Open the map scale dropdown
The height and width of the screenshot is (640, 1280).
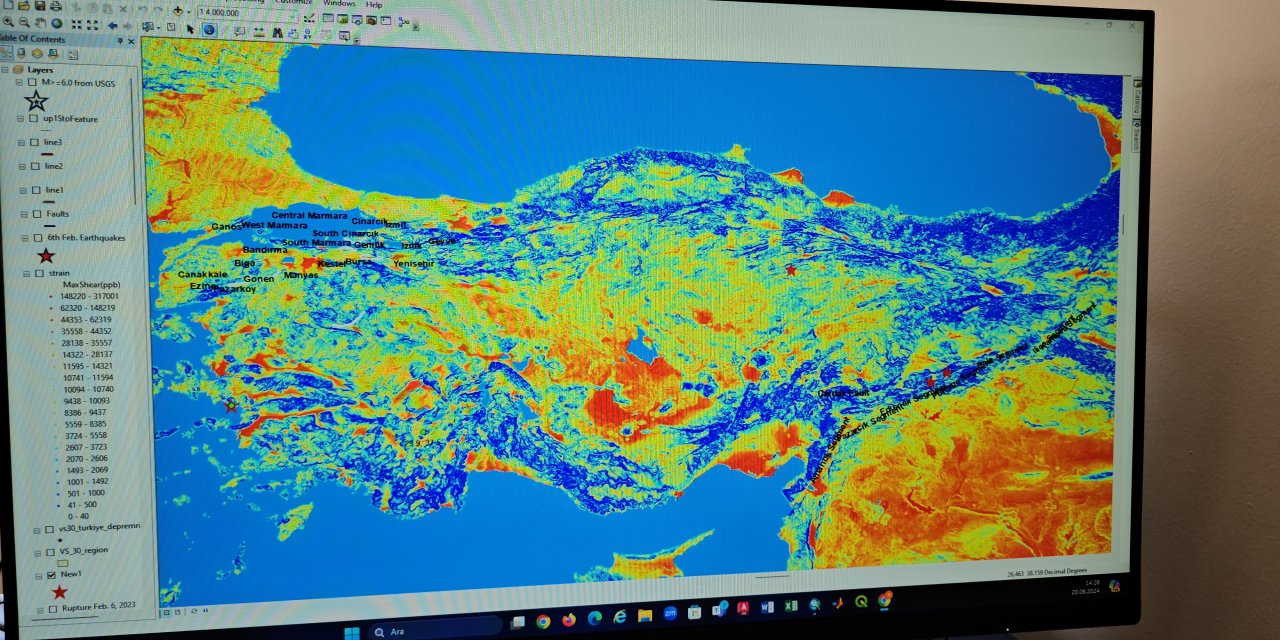point(293,14)
